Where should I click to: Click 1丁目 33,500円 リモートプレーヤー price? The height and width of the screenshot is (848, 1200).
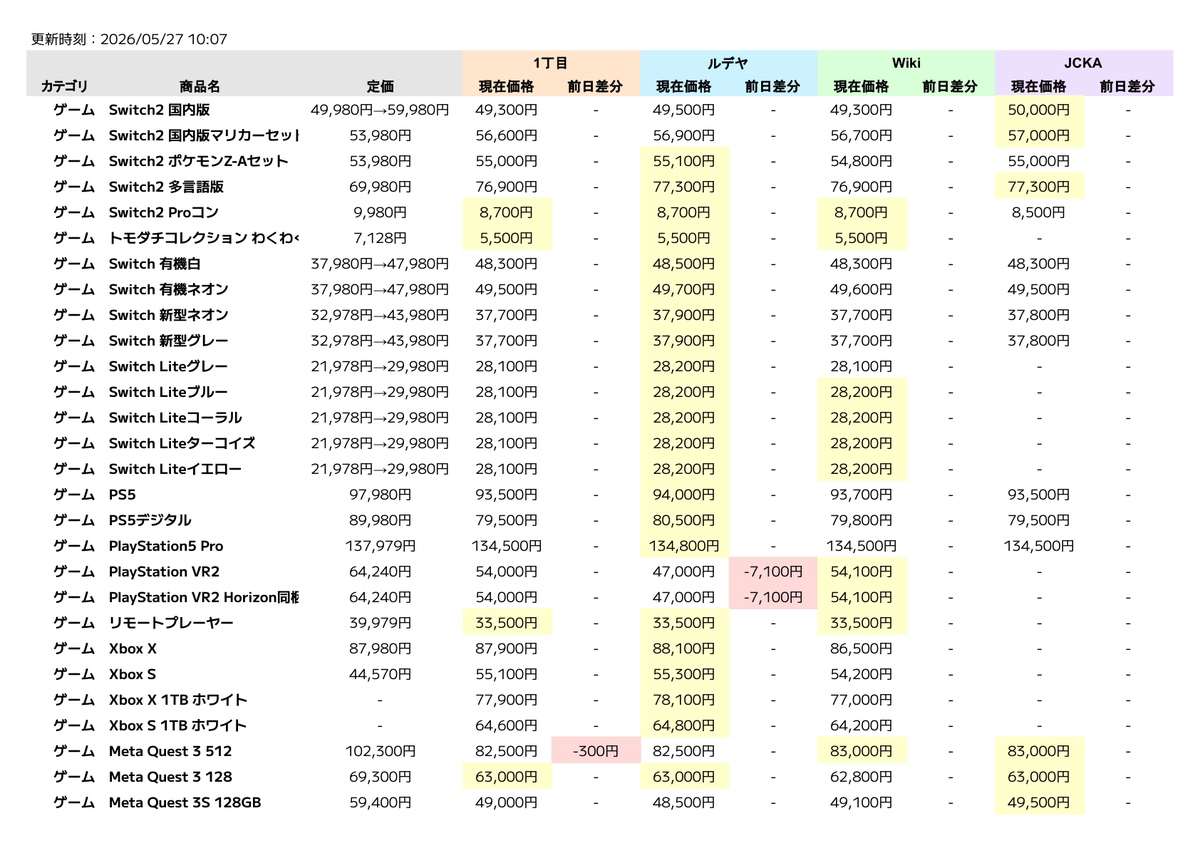[507, 623]
